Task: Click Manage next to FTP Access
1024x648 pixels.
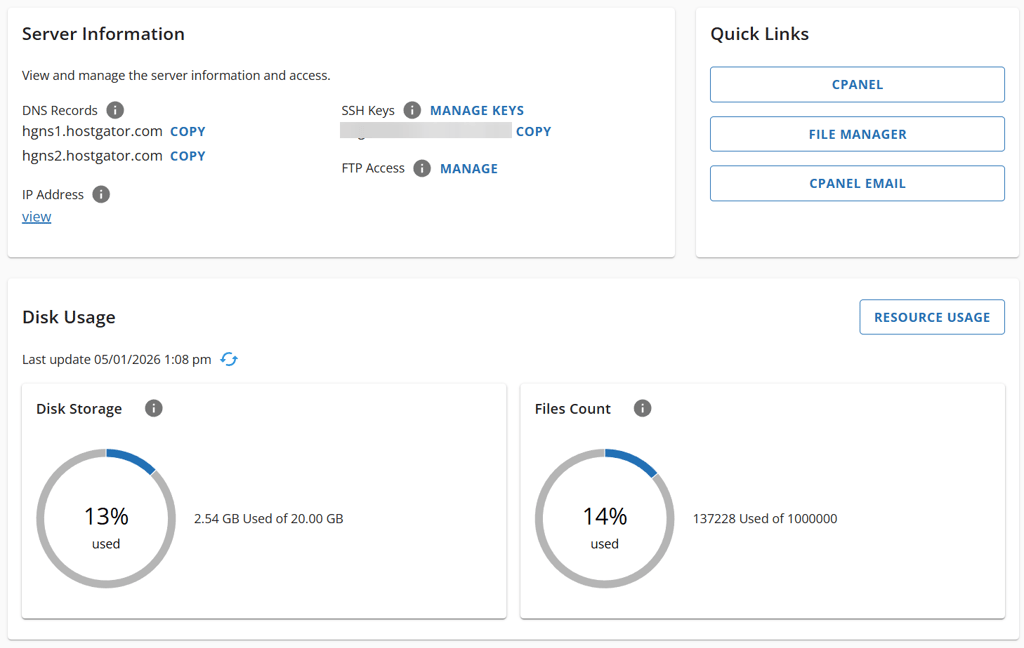Action: [469, 169]
